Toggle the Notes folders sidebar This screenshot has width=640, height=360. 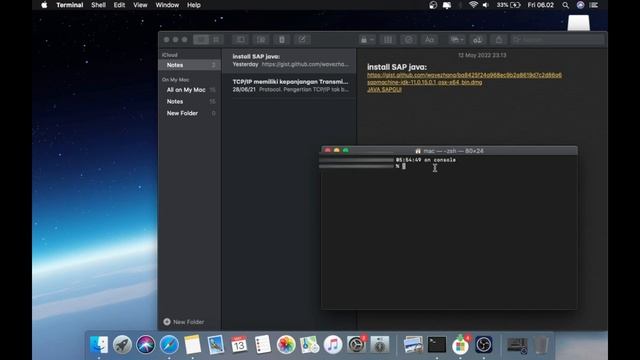241,40
